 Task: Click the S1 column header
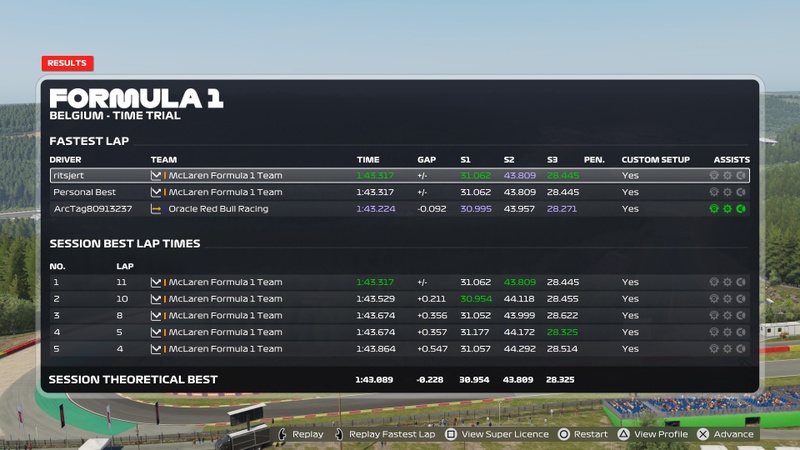(465, 160)
